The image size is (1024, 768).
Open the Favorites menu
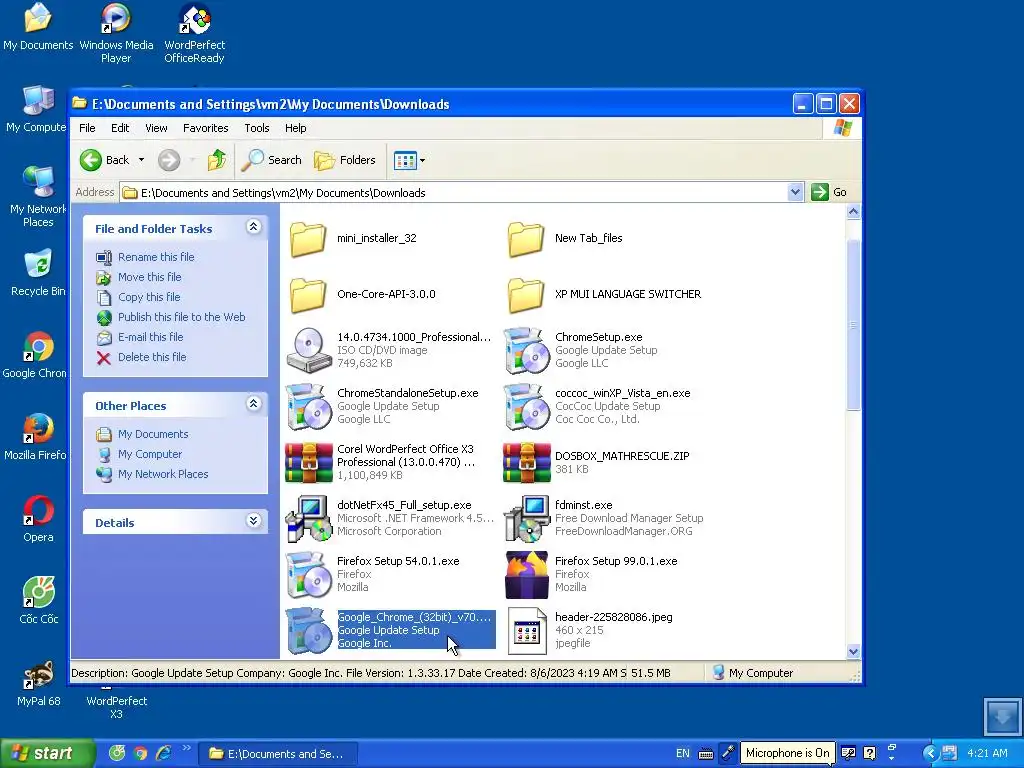click(x=206, y=128)
